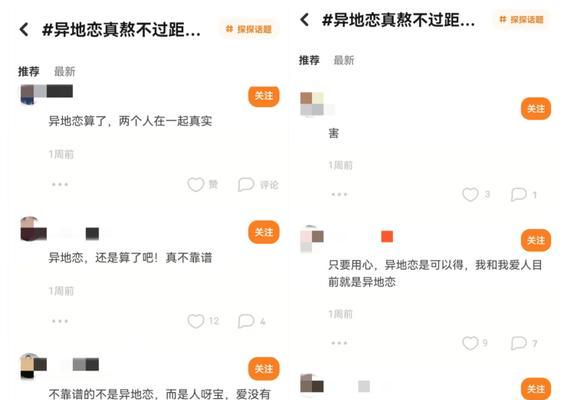The image size is (577, 400).
Task: Like the '害' post with 3 likes
Action: (470, 194)
